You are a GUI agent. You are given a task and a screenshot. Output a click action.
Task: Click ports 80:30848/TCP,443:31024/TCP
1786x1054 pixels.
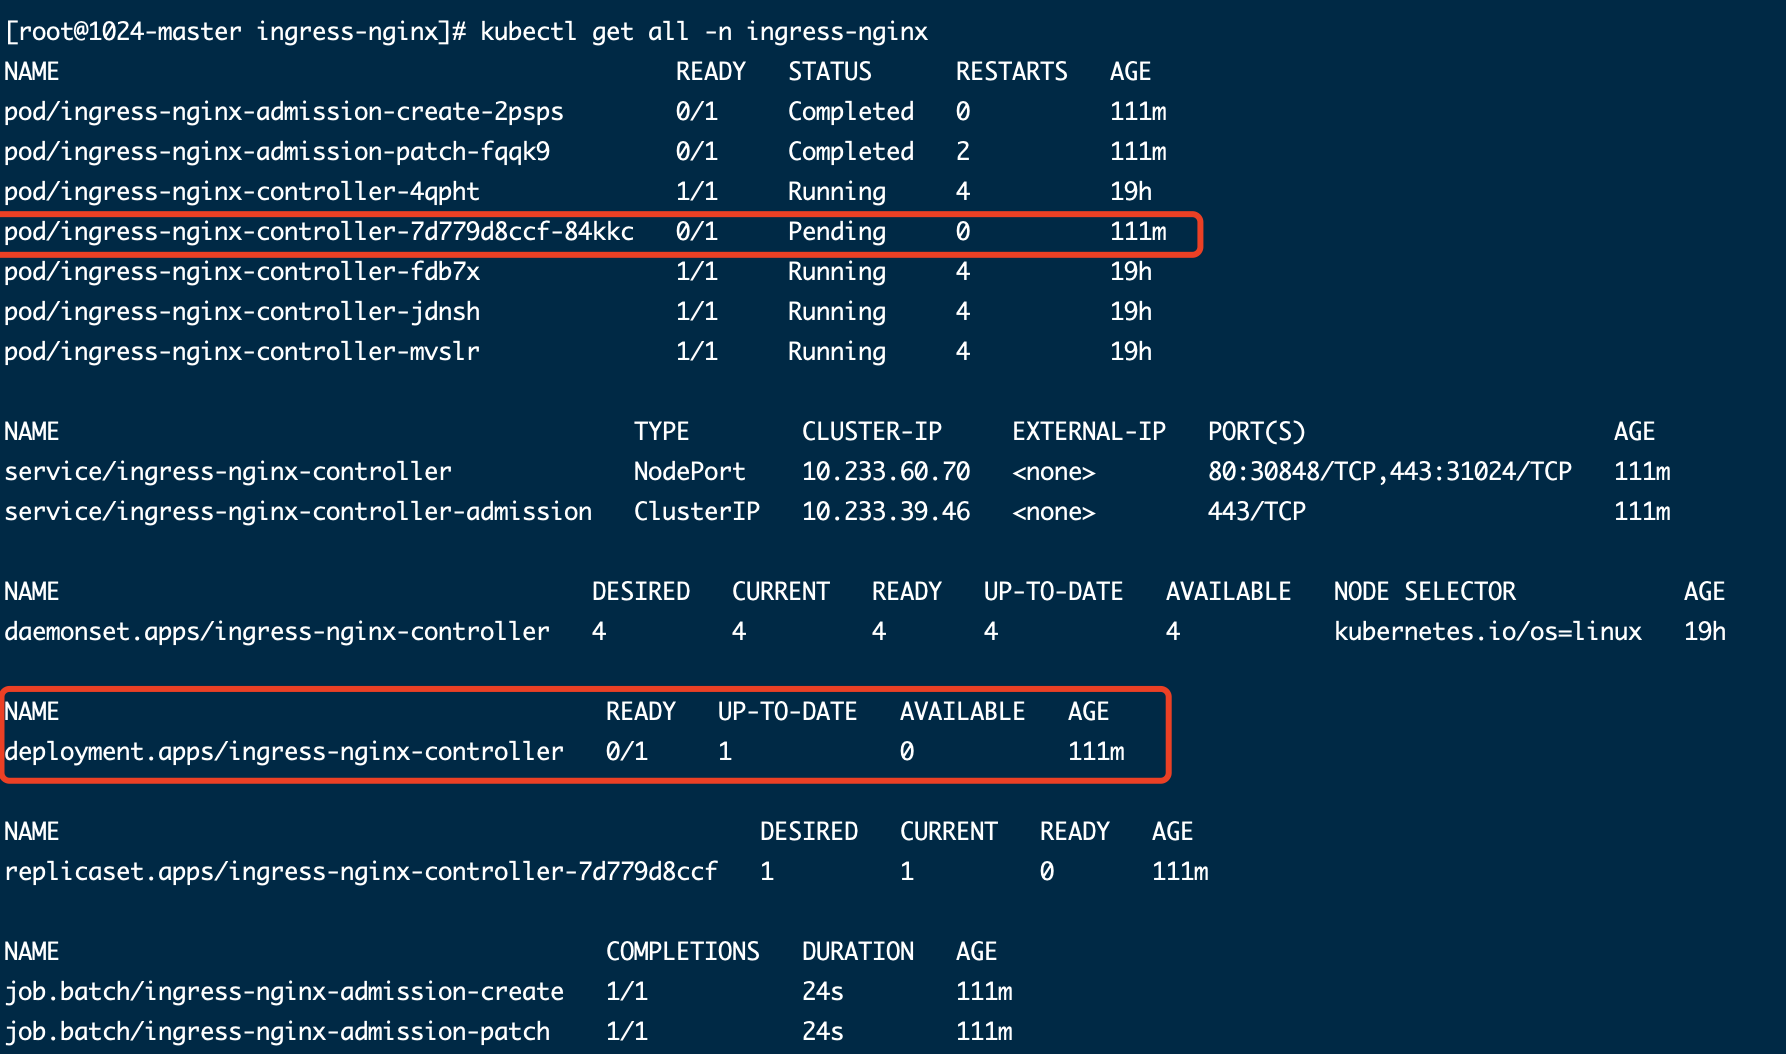tap(1390, 472)
